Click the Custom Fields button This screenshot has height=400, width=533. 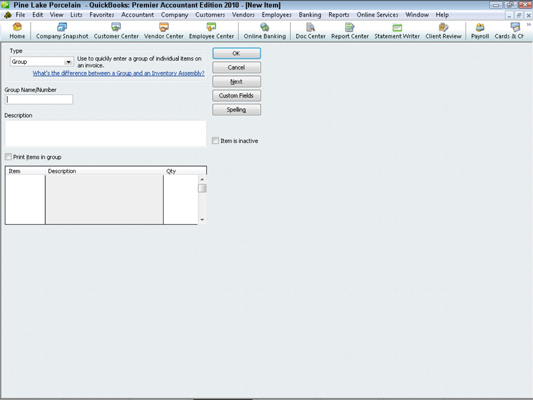click(236, 95)
